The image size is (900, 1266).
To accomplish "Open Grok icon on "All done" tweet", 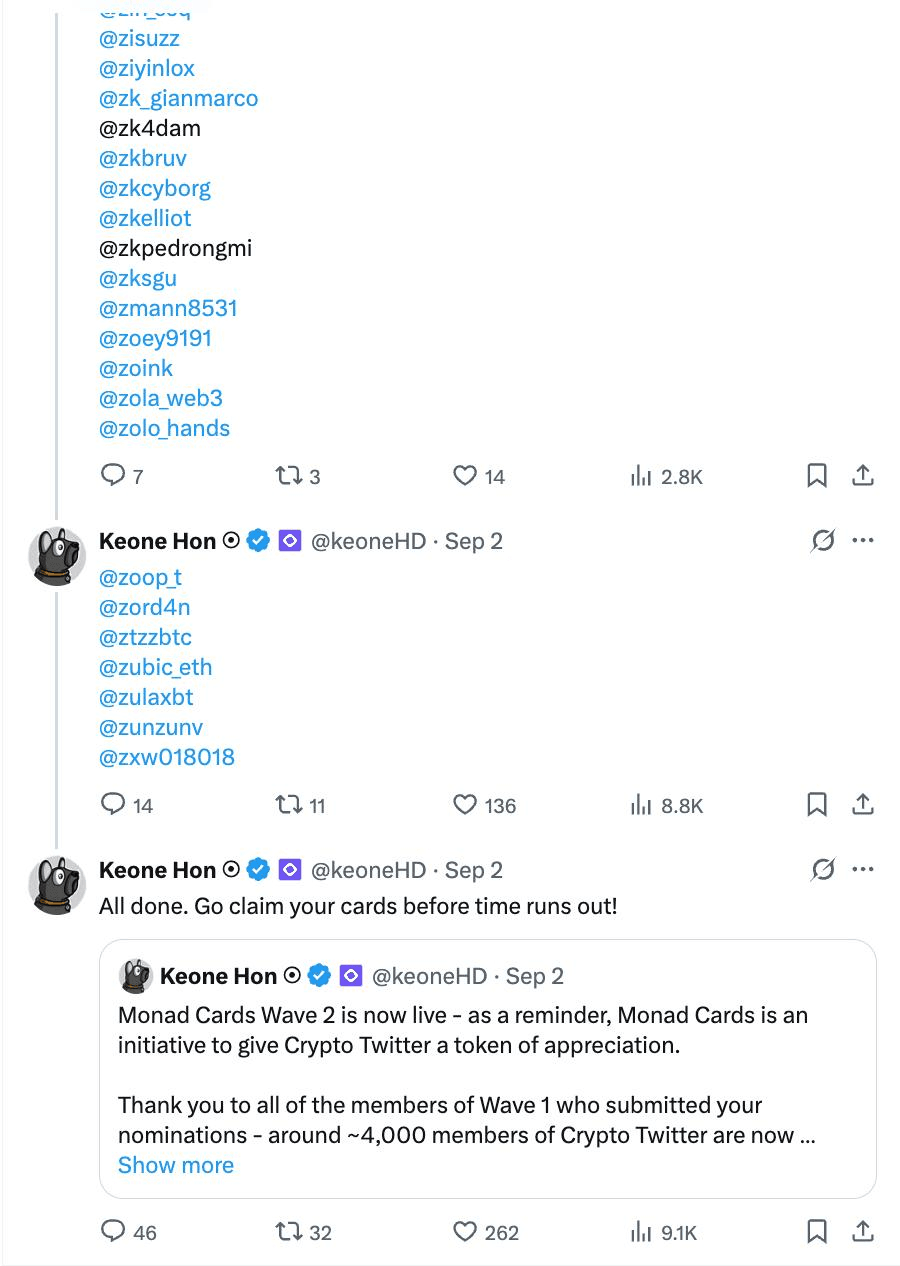I will (823, 870).
